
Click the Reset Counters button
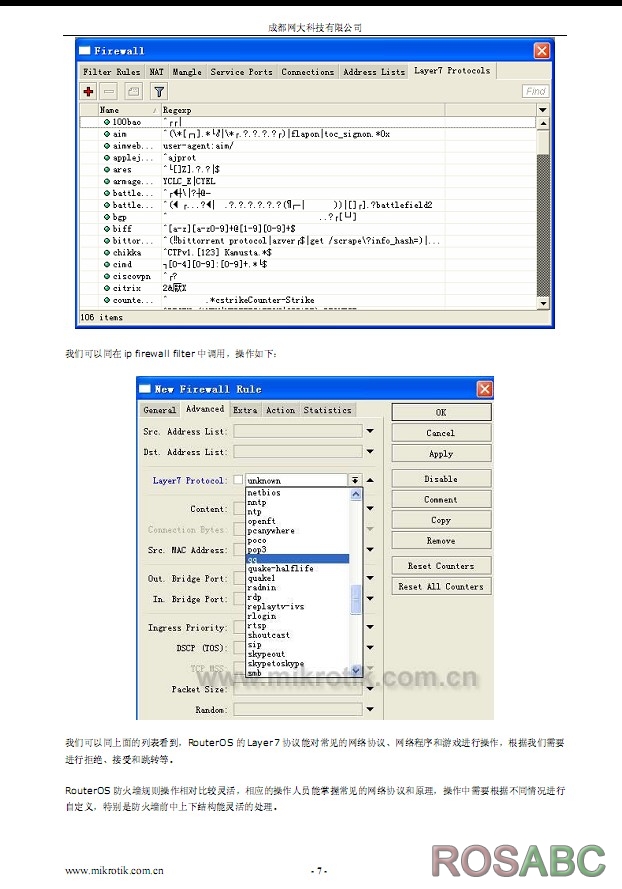[441, 566]
